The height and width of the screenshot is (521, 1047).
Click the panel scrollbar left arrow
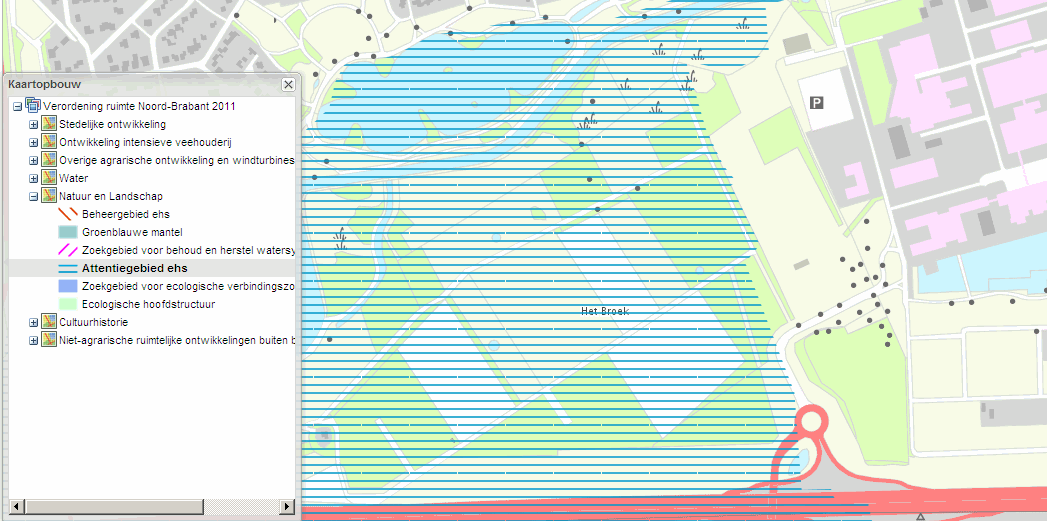click(17, 506)
